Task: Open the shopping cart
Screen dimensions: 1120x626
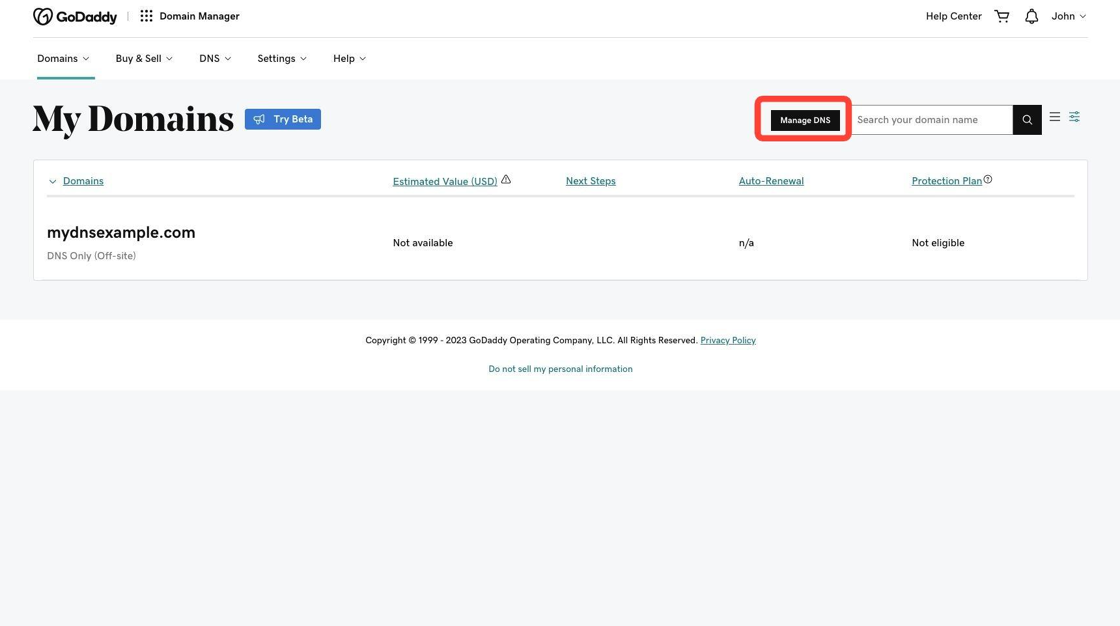Action: 1002,16
